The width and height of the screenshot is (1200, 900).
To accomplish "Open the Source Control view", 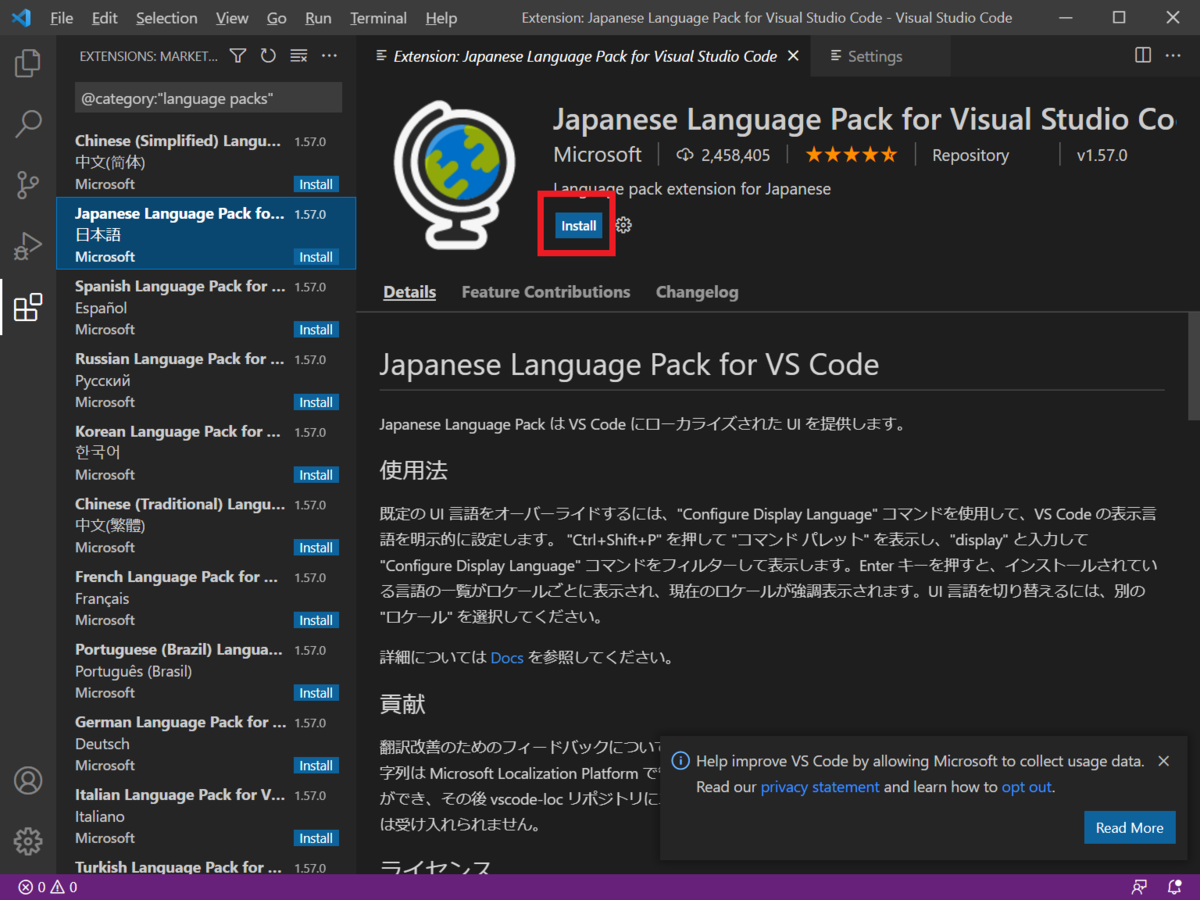I will 28,185.
